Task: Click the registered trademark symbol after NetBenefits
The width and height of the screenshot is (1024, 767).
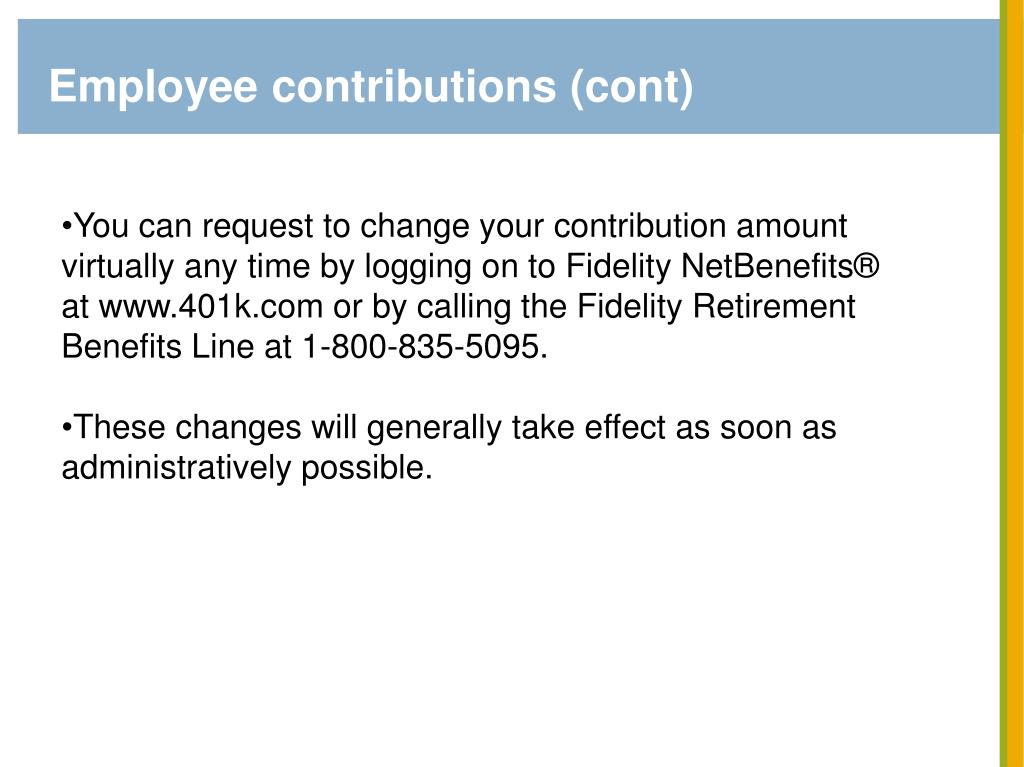Action: pos(867,266)
